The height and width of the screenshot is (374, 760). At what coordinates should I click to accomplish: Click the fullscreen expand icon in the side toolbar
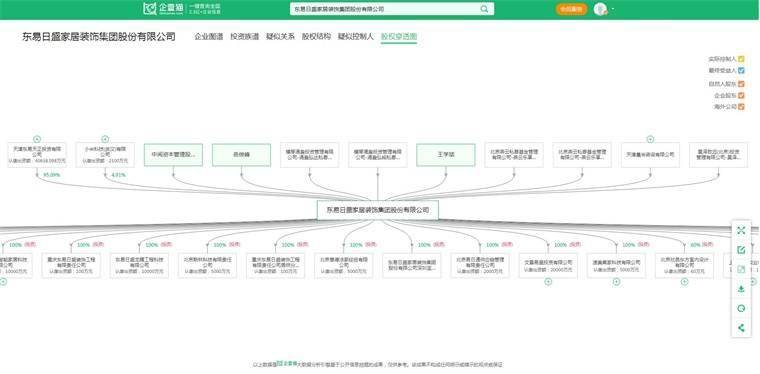pos(741,231)
